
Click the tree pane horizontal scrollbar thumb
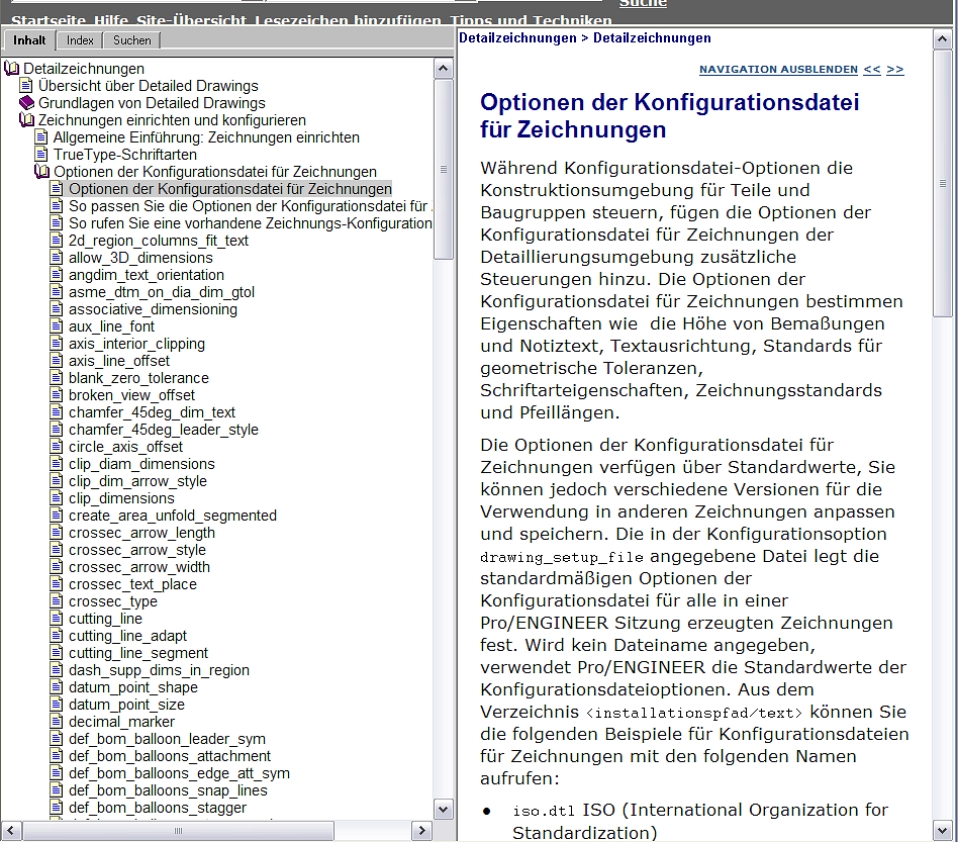tap(178, 830)
